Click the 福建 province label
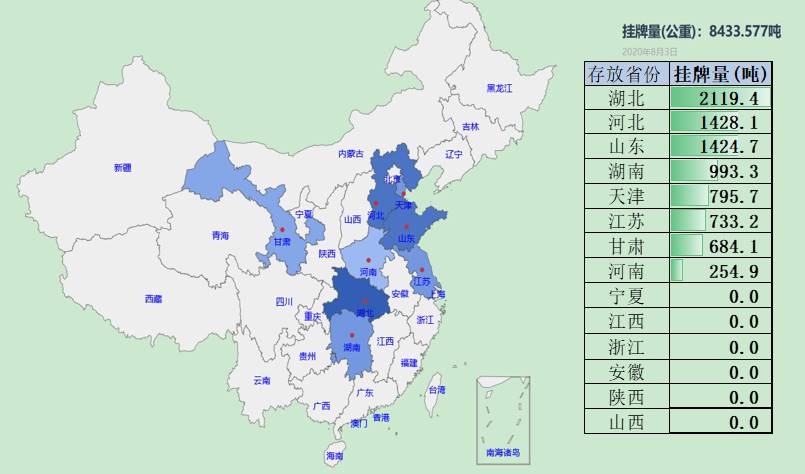The height and width of the screenshot is (474, 805). point(409,363)
